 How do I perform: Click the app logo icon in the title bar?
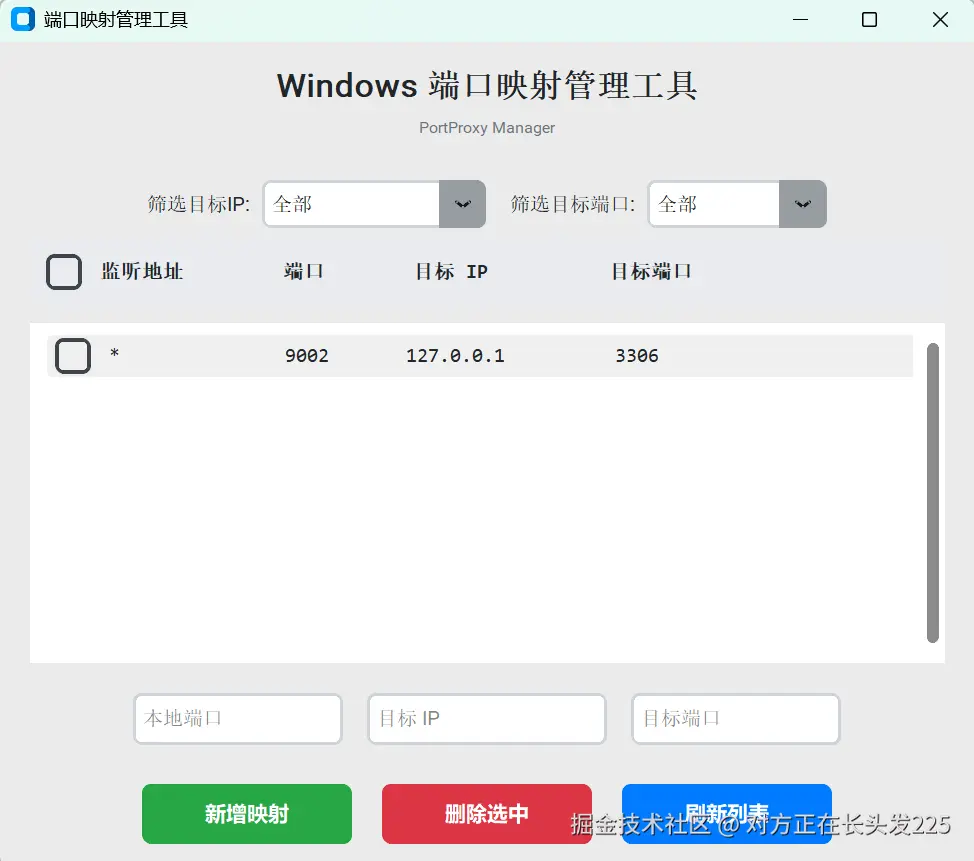tap(22, 19)
